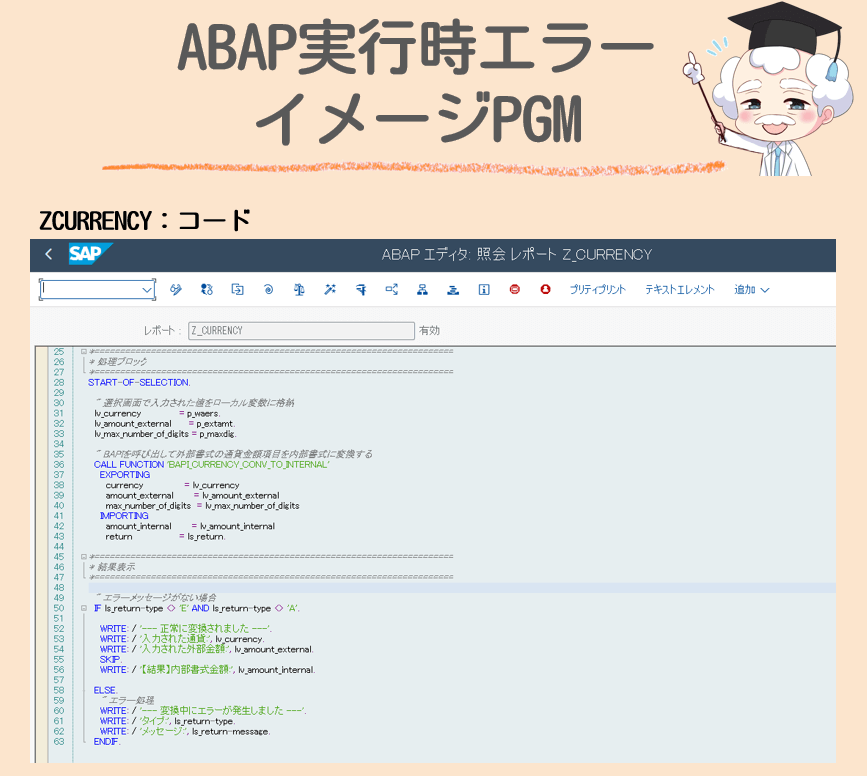Collapse the 処理ブロック comment block at line 25
Screen dimensions: 867x776
coord(84,352)
